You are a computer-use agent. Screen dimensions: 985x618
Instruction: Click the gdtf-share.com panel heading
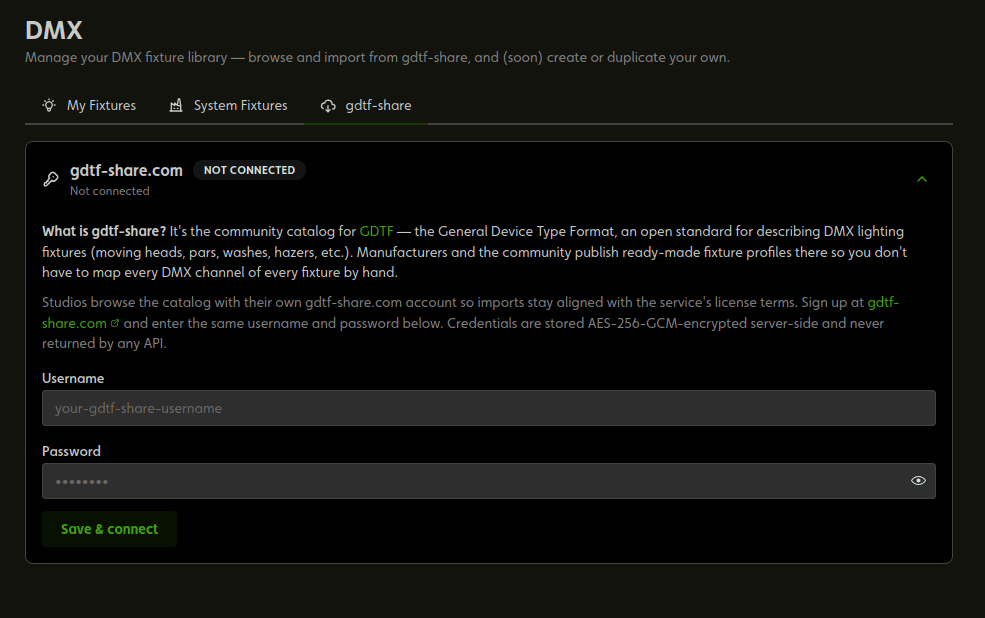(126, 170)
